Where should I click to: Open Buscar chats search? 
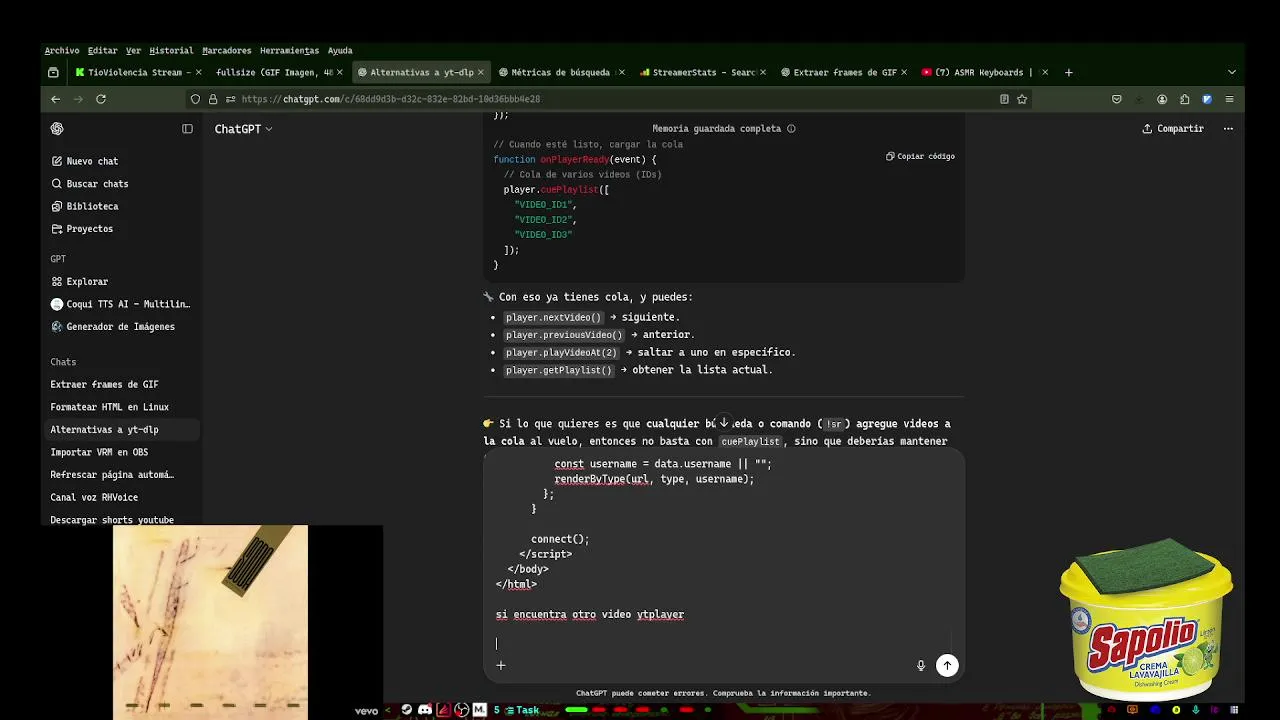89,184
